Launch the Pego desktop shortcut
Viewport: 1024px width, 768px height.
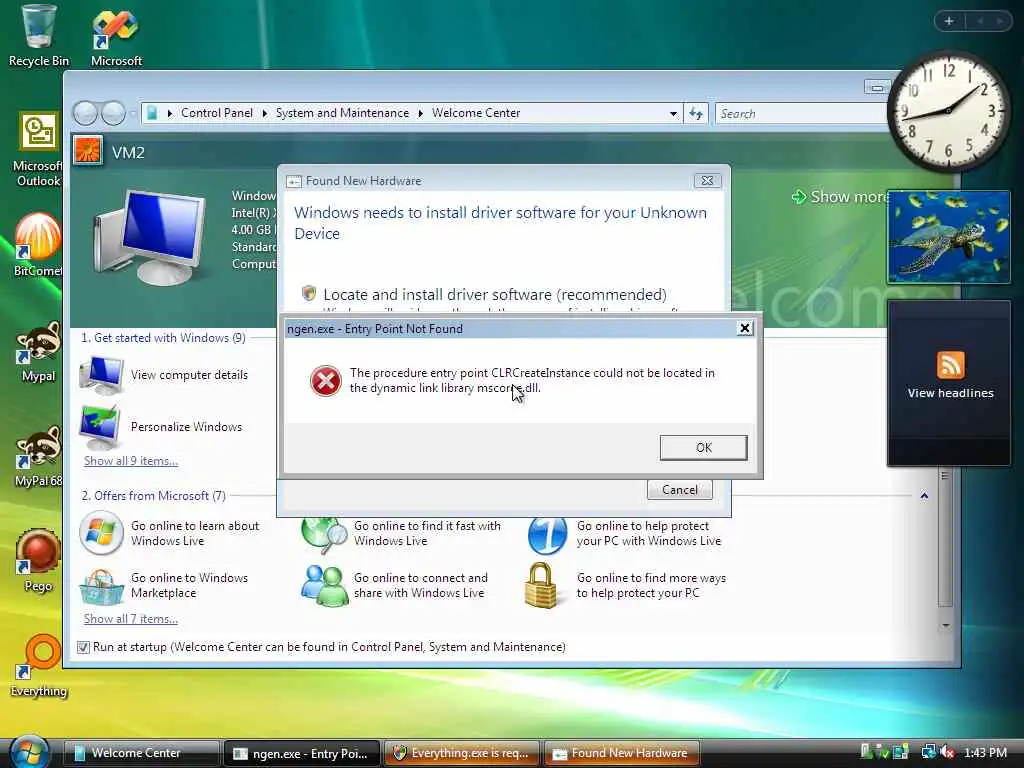click(x=38, y=562)
